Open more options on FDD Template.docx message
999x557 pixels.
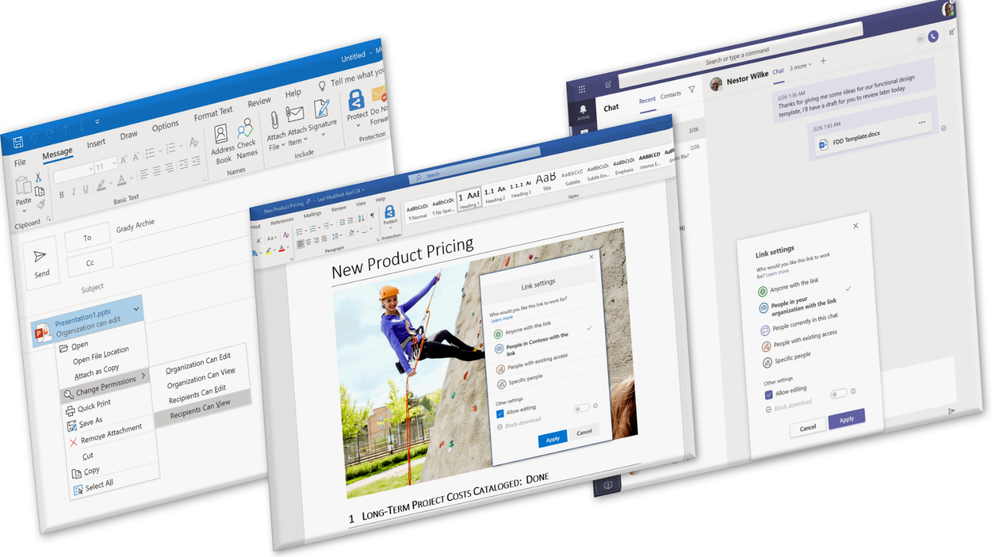[x=922, y=122]
